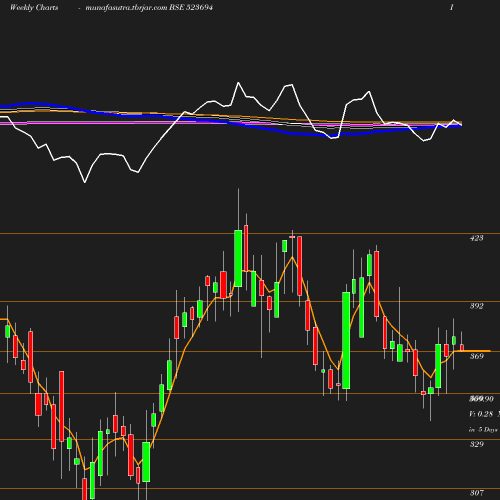Select the 369 price level label
The width and height of the screenshot is (500, 500).
click(477, 356)
